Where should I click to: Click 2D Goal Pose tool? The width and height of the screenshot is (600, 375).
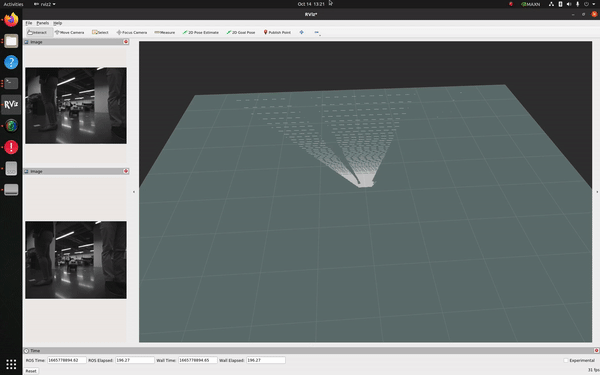click(x=241, y=33)
